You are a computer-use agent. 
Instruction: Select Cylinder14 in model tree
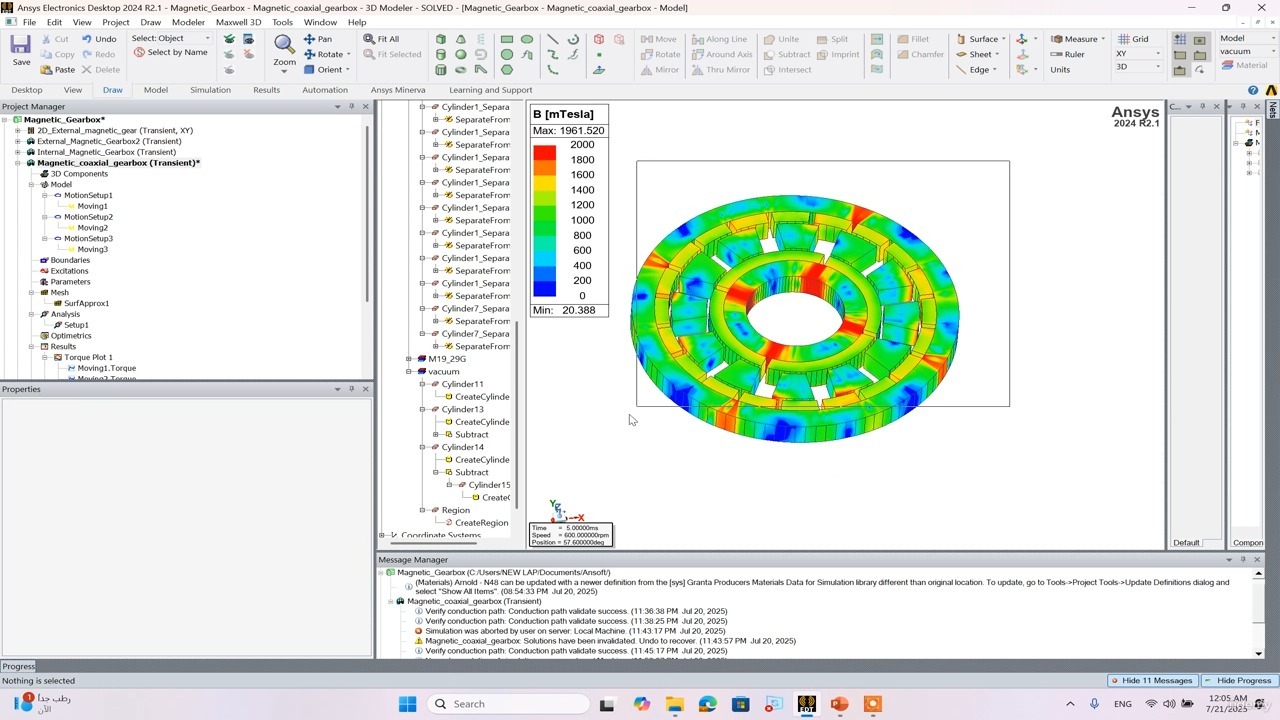coord(462,447)
